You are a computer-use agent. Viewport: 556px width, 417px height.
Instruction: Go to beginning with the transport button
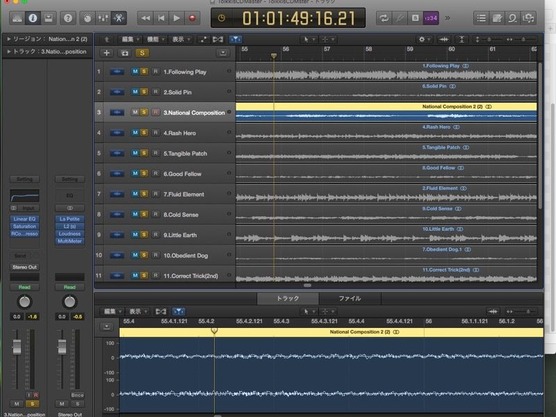(161, 18)
